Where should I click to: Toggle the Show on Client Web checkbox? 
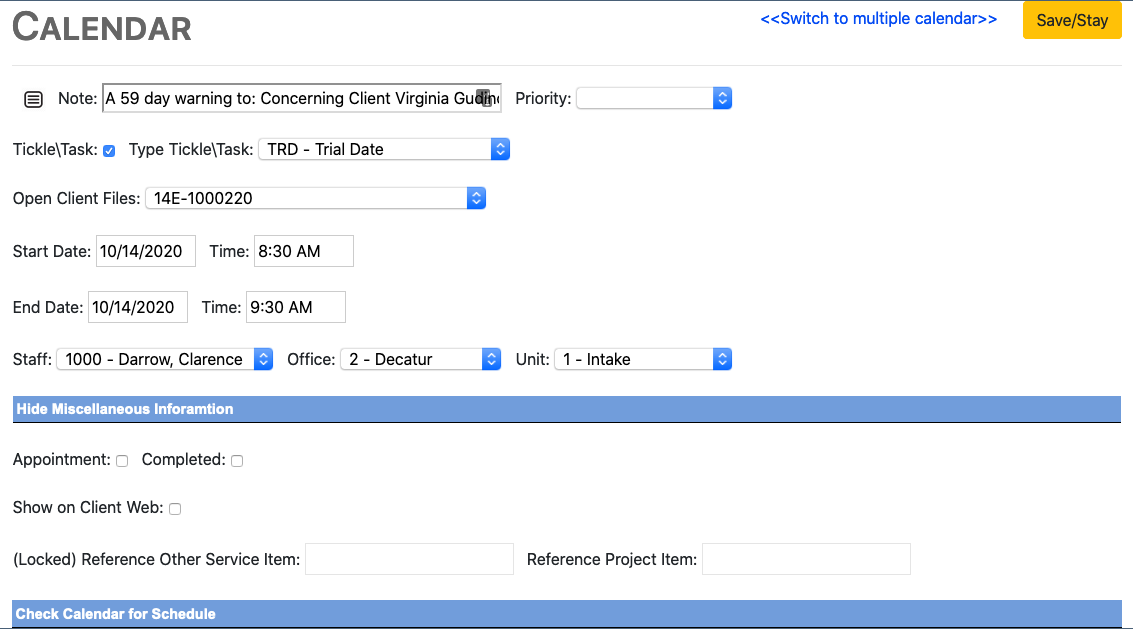pyautogui.click(x=175, y=509)
